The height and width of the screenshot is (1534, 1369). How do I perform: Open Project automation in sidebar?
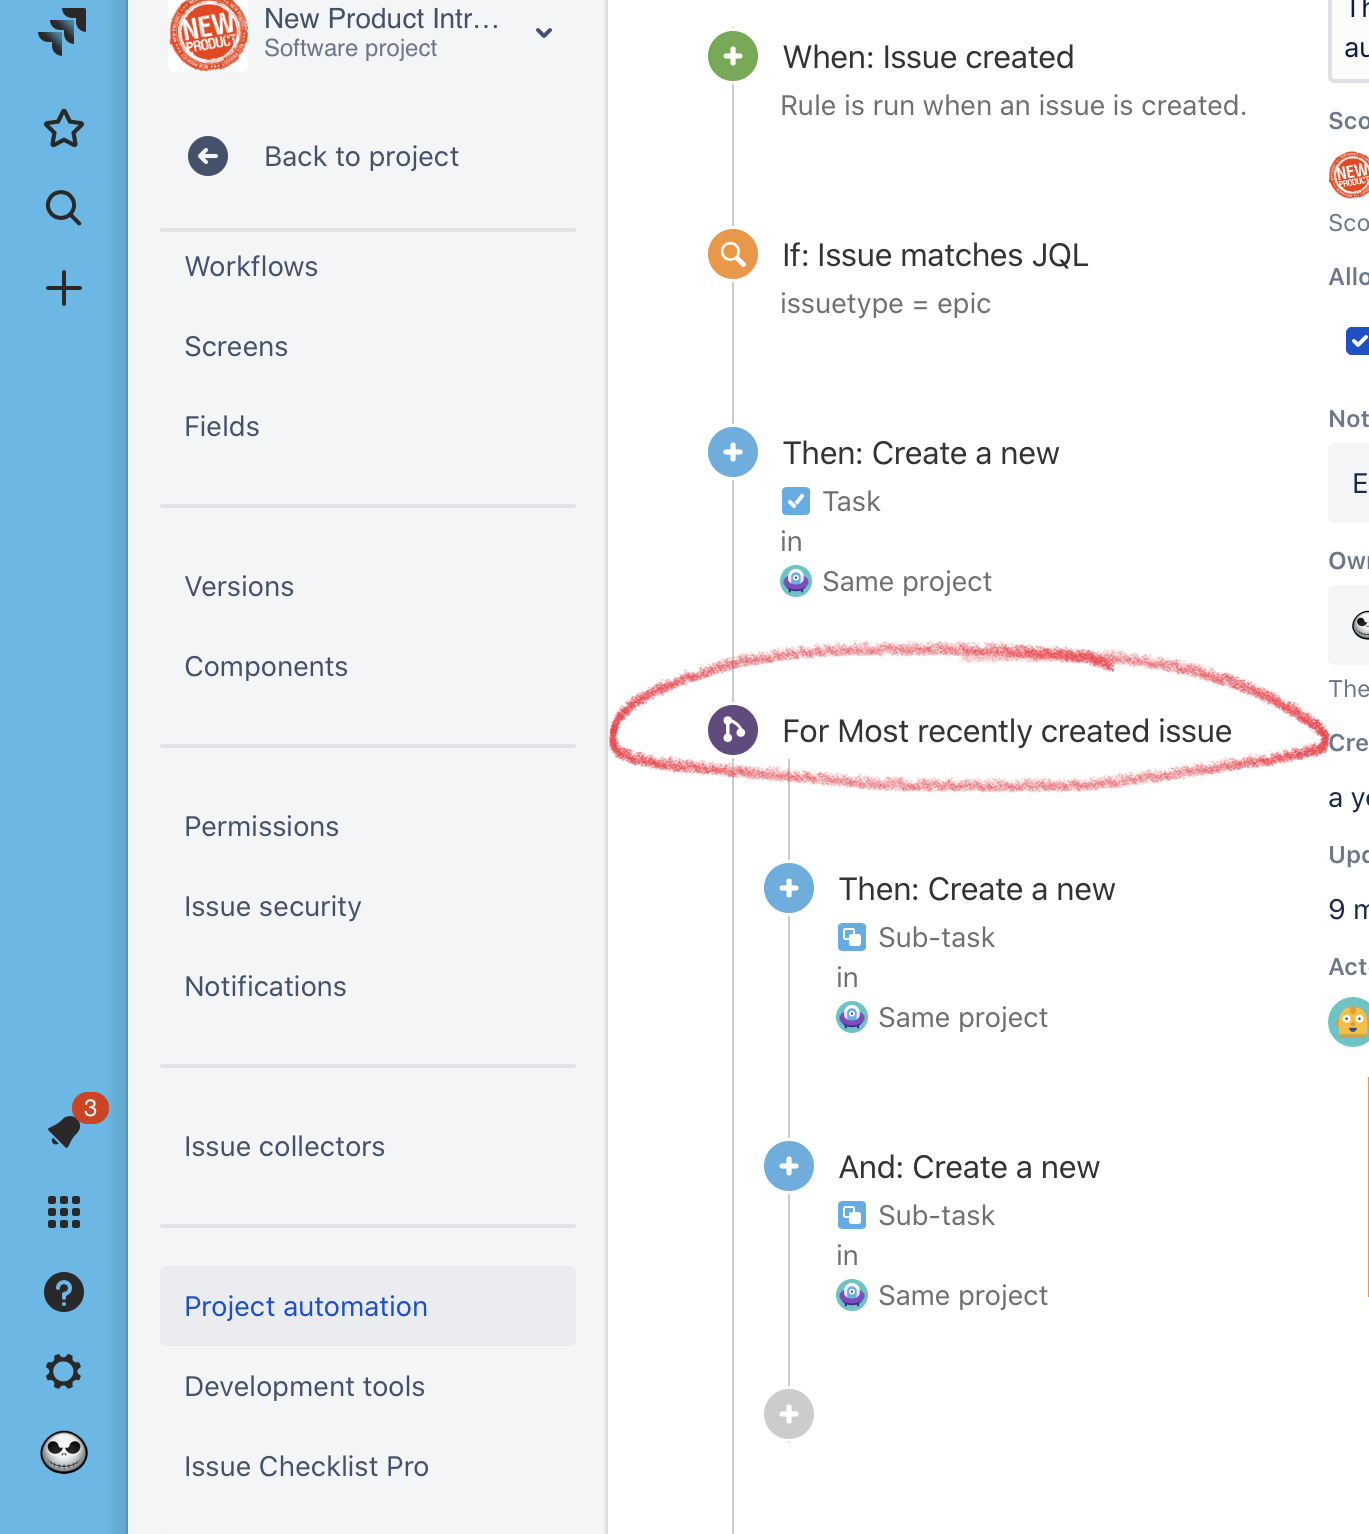click(x=305, y=1306)
